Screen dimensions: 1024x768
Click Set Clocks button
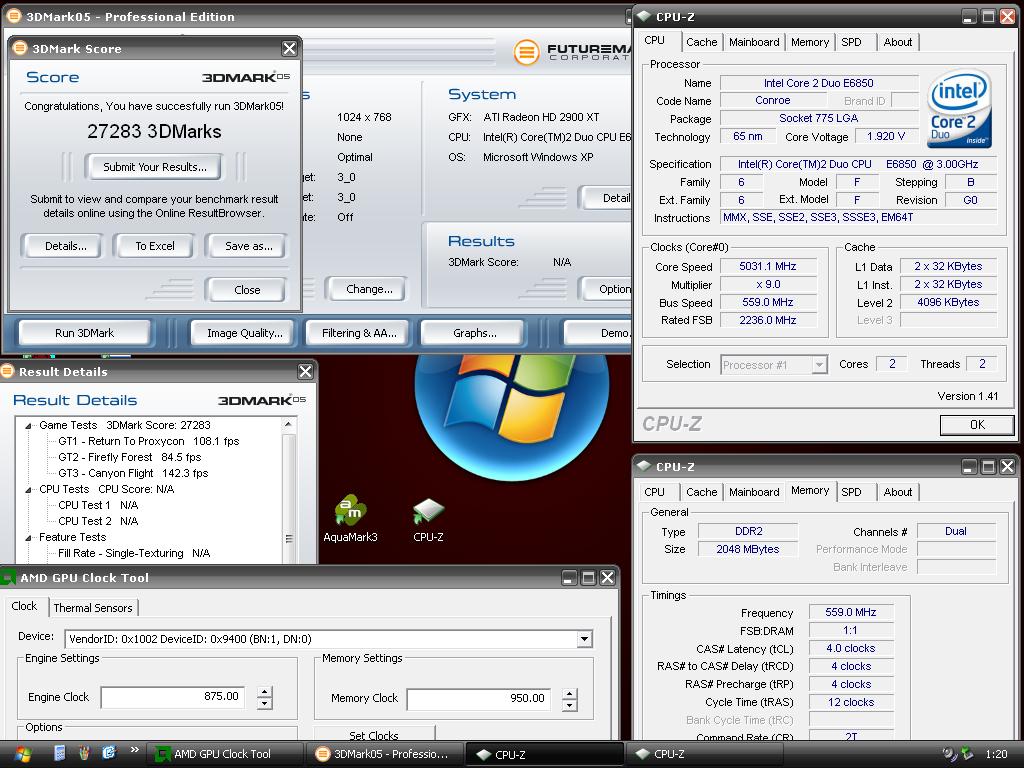374,734
